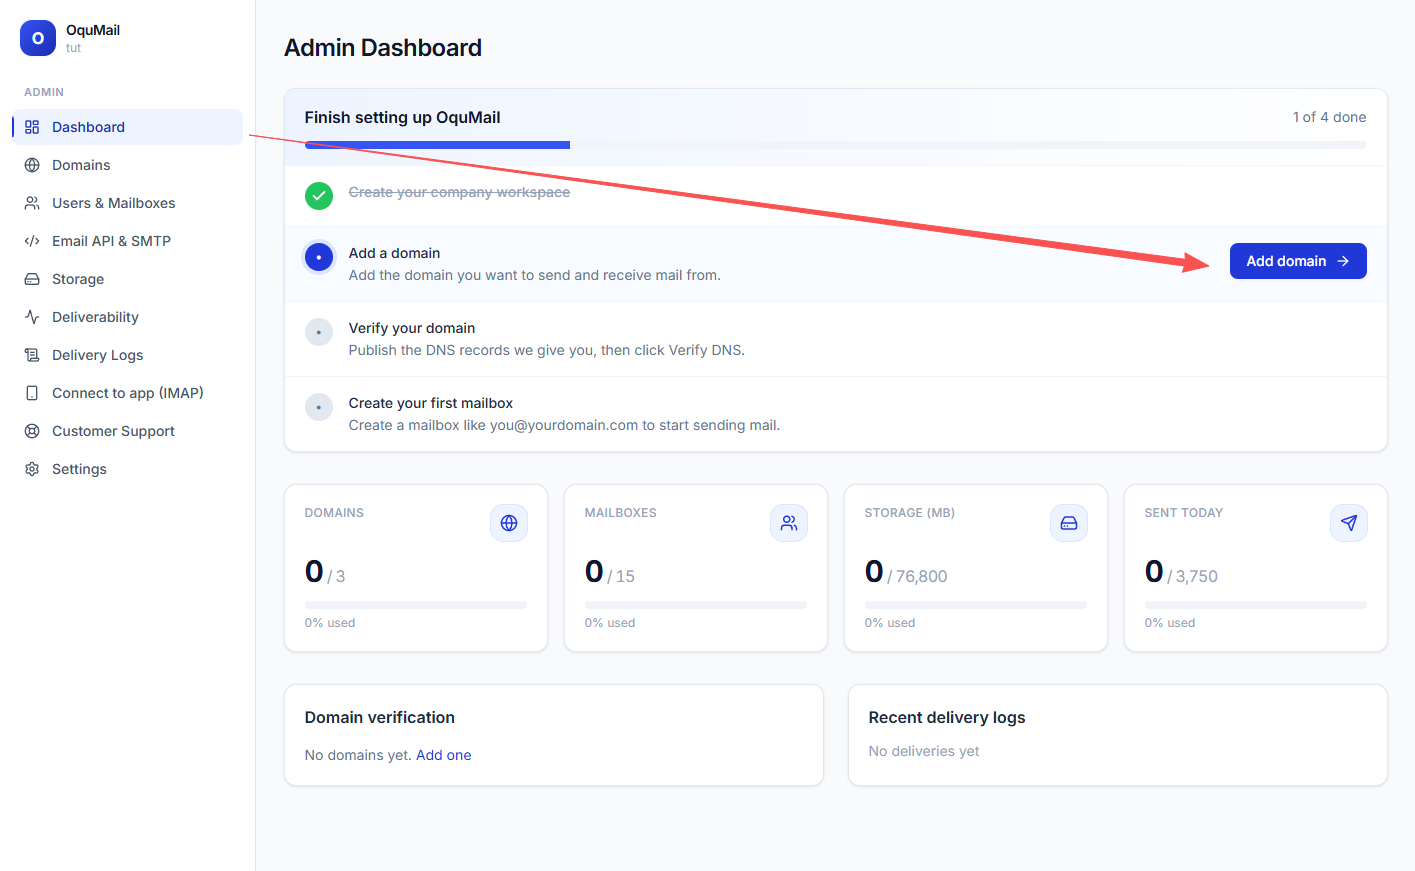Click the setup progress bar
The width and height of the screenshot is (1415, 871).
pos(836,145)
